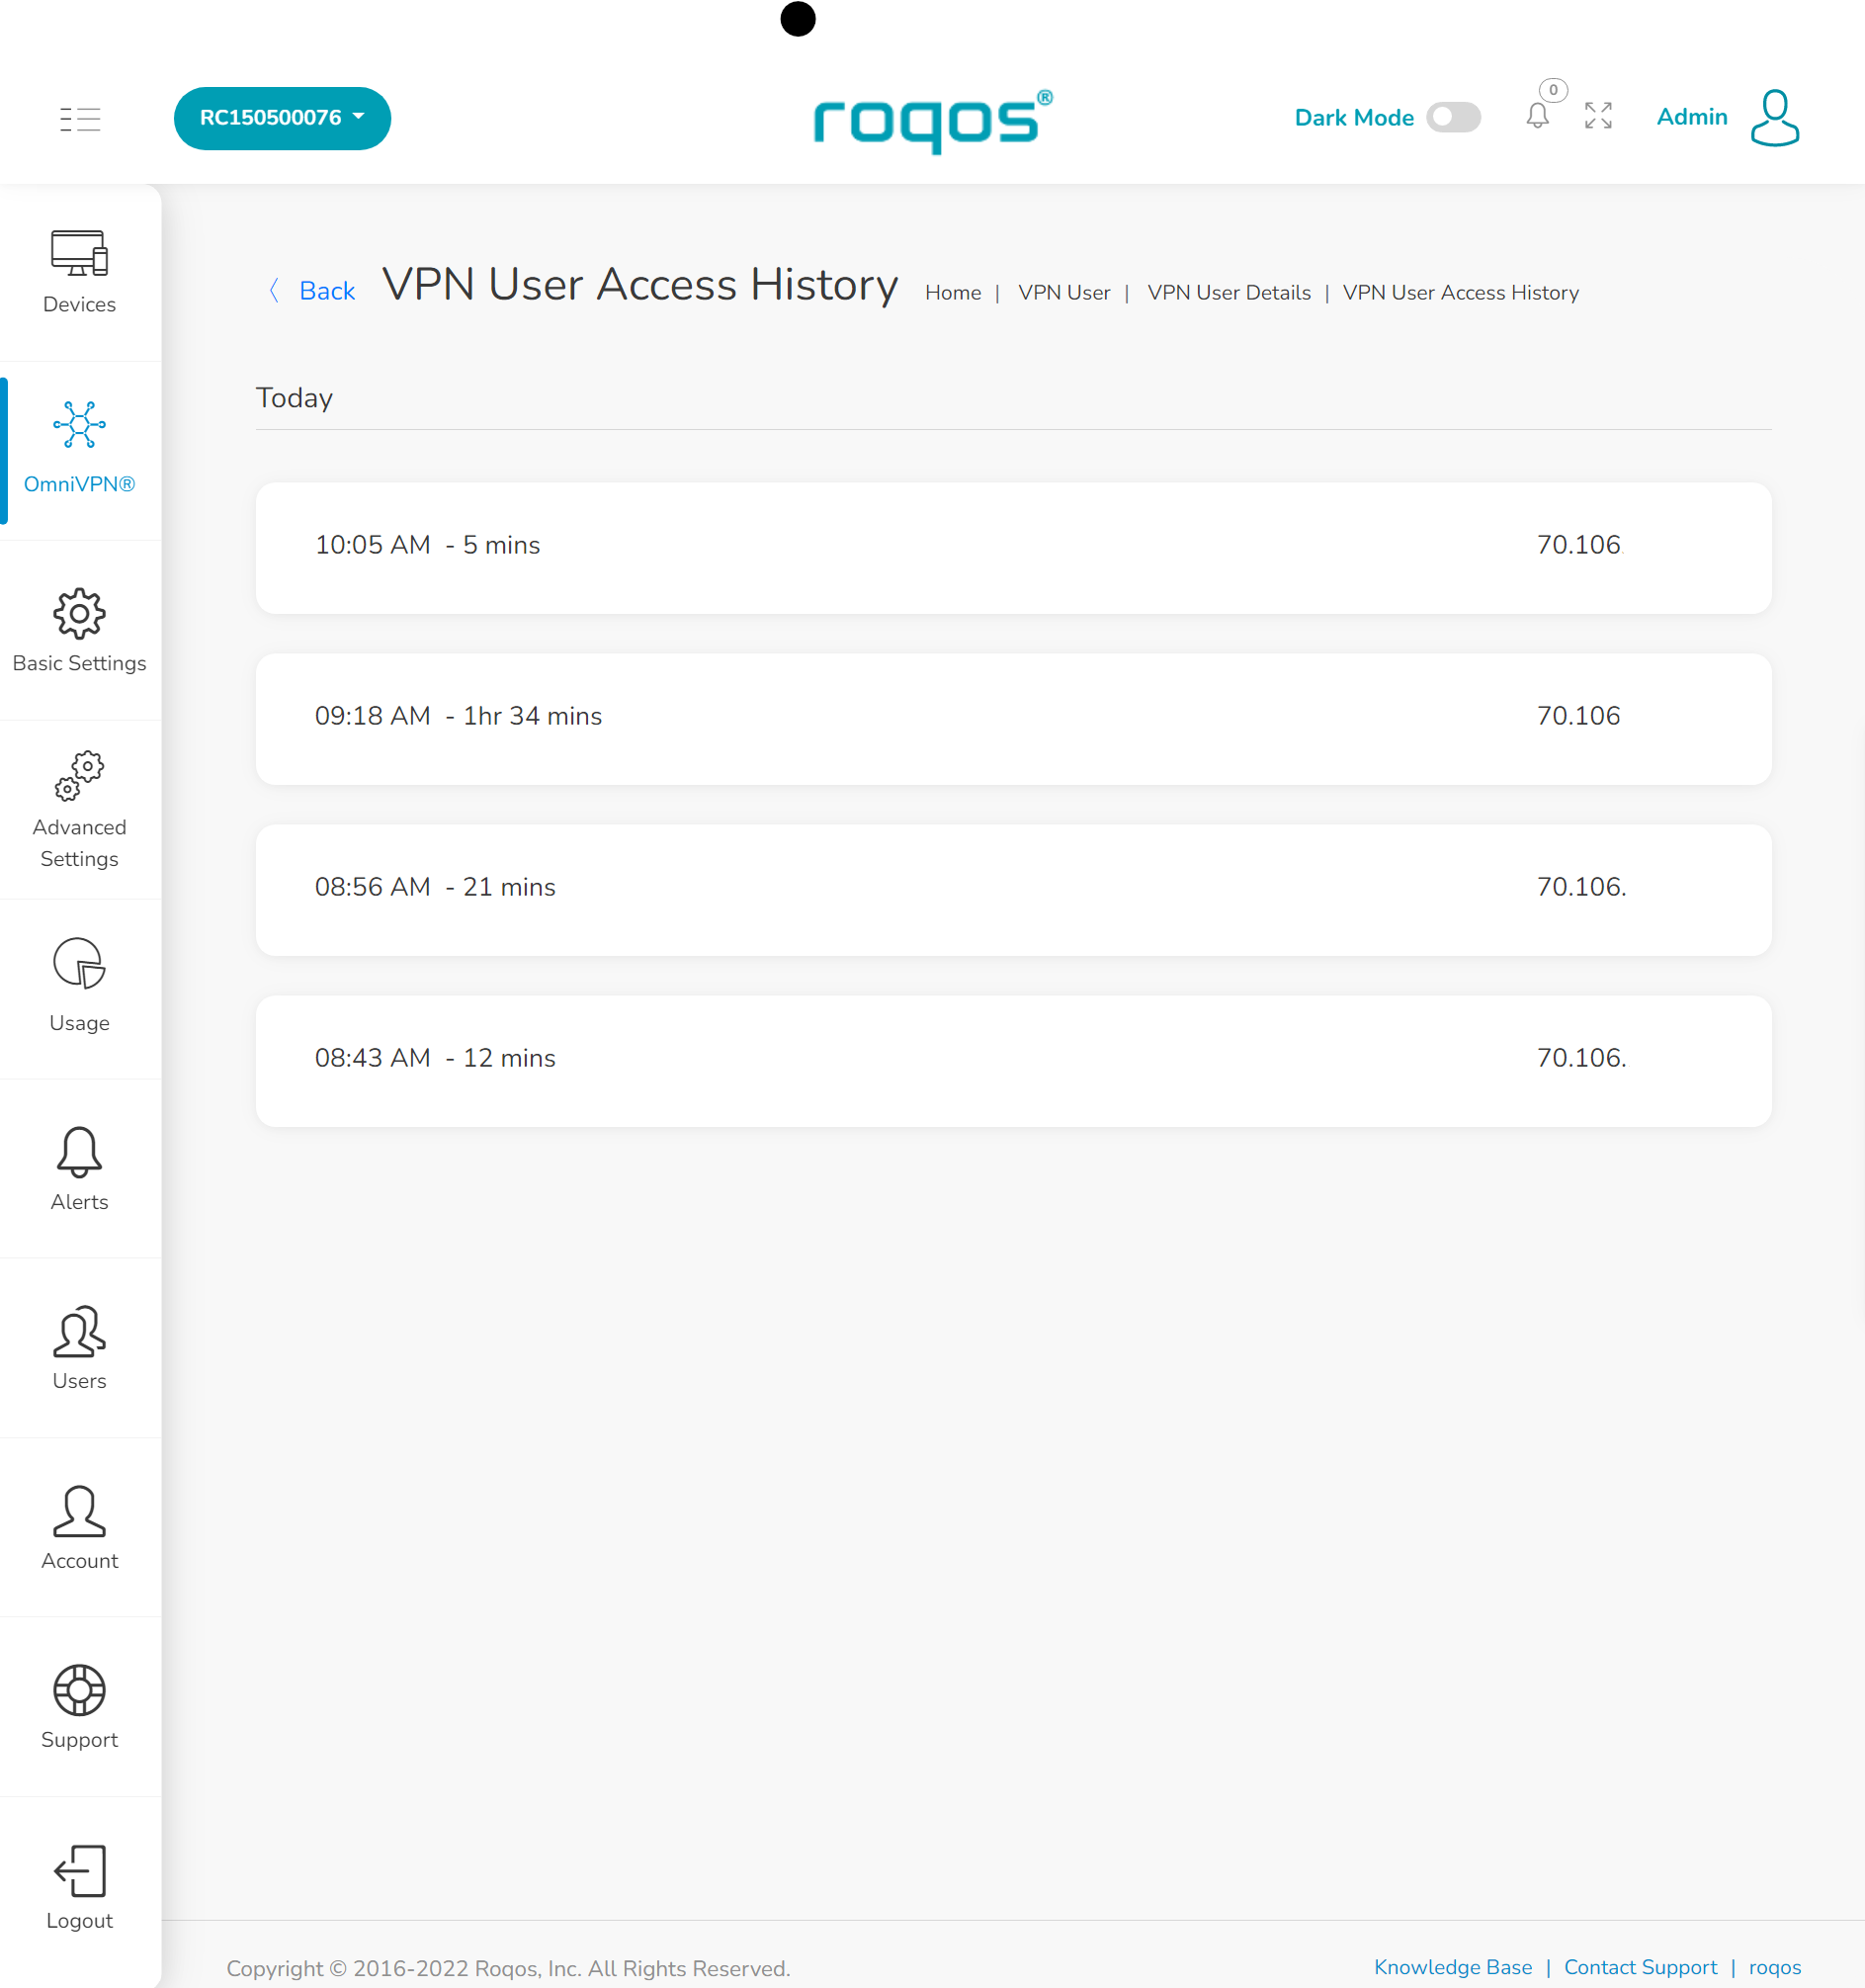1865x1988 pixels.
Task: Open the Usage pie chart icon
Action: (x=79, y=963)
